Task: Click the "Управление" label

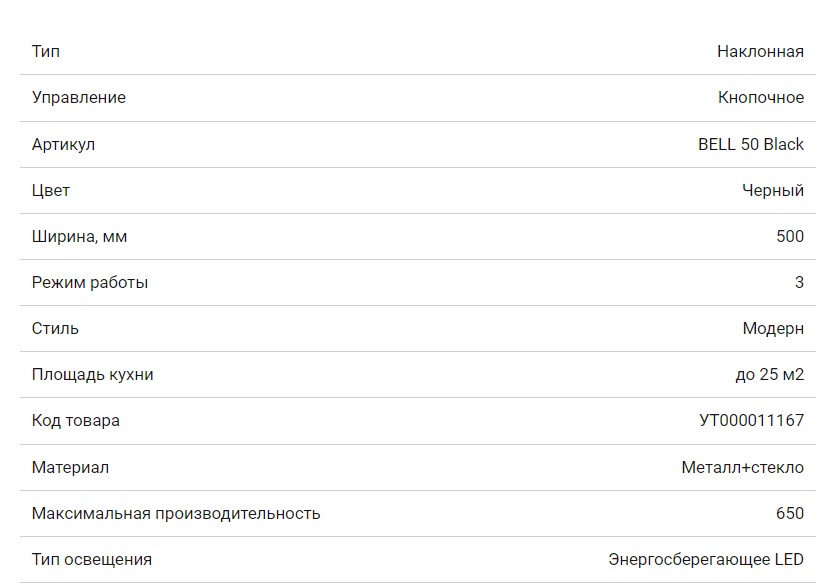Action: [79, 98]
